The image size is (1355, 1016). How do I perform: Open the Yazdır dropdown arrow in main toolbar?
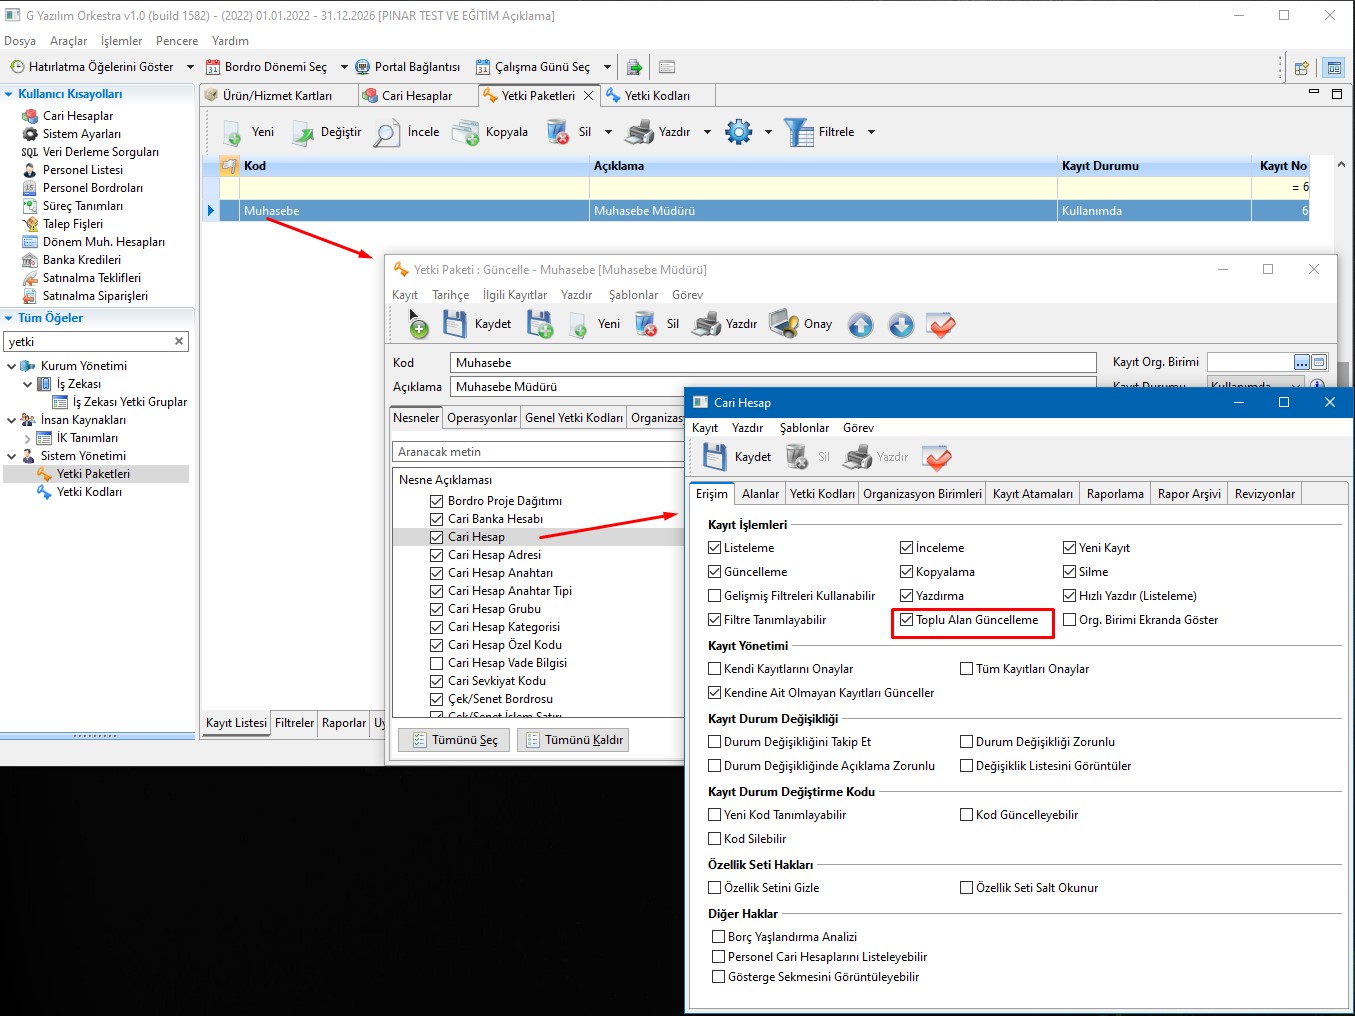707,132
